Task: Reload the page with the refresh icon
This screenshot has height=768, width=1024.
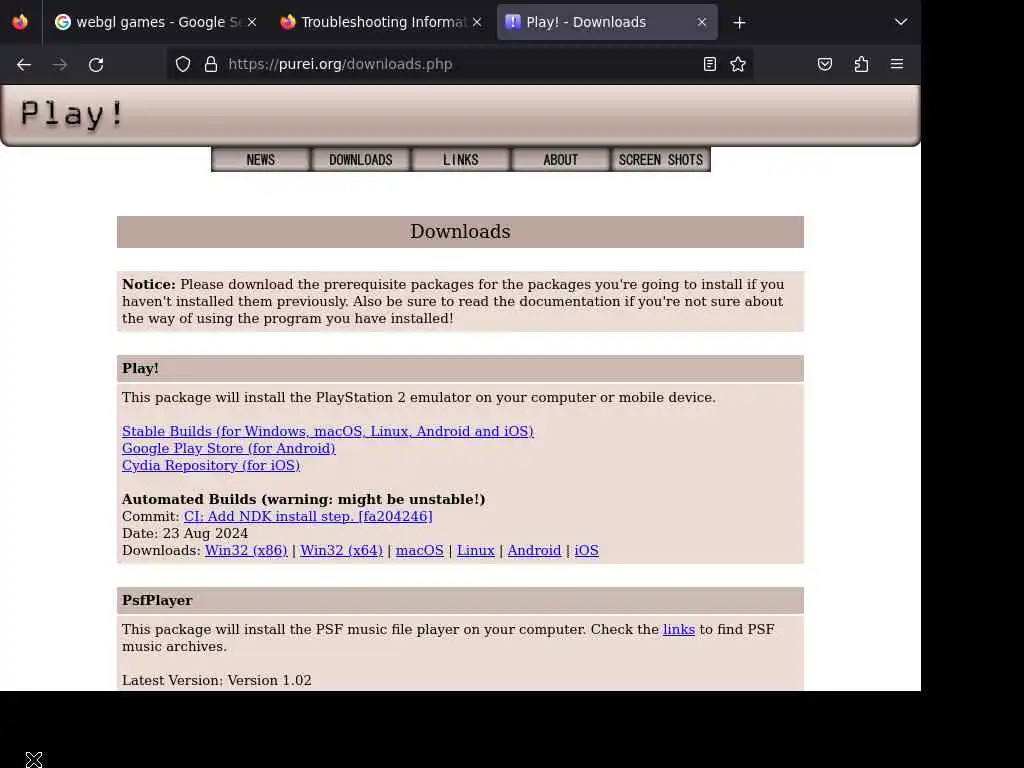Action: click(x=96, y=65)
